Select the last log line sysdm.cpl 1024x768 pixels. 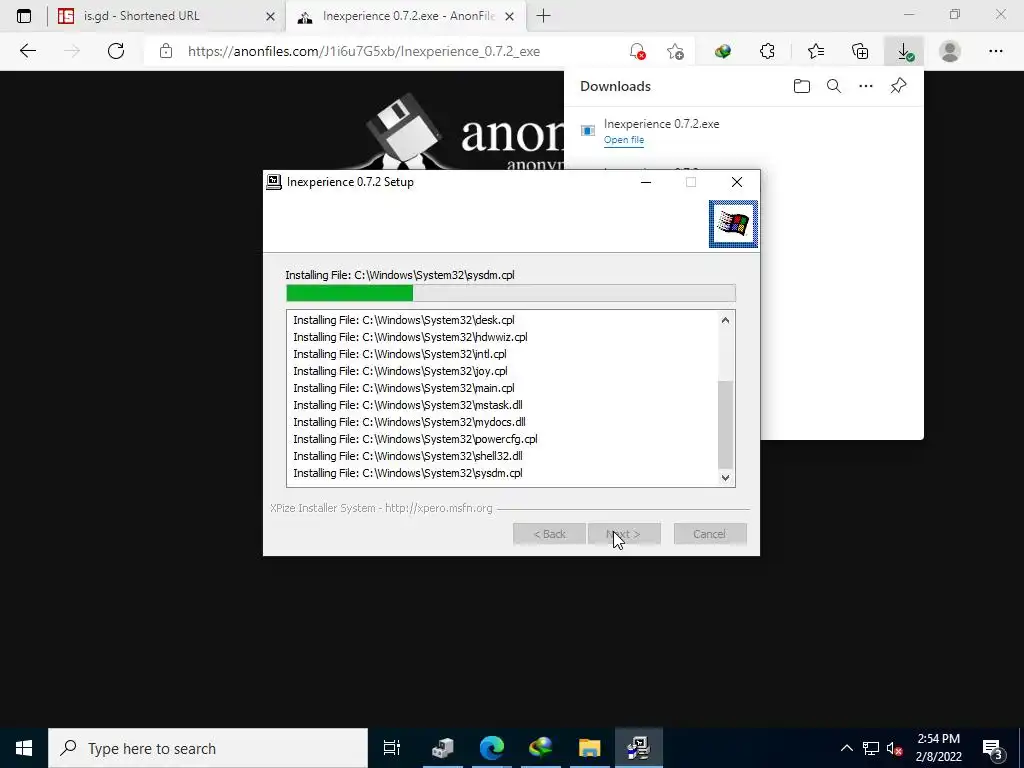pos(408,473)
